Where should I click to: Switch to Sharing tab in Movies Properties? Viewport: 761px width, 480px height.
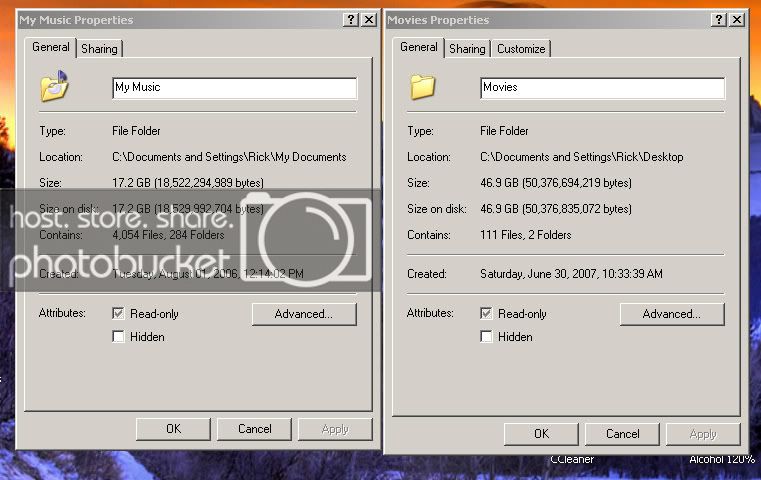[467, 49]
